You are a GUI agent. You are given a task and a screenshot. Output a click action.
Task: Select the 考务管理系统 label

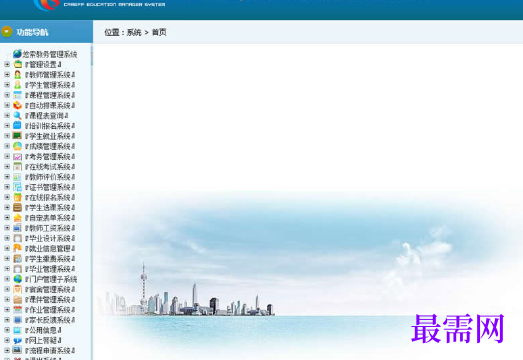(50, 156)
